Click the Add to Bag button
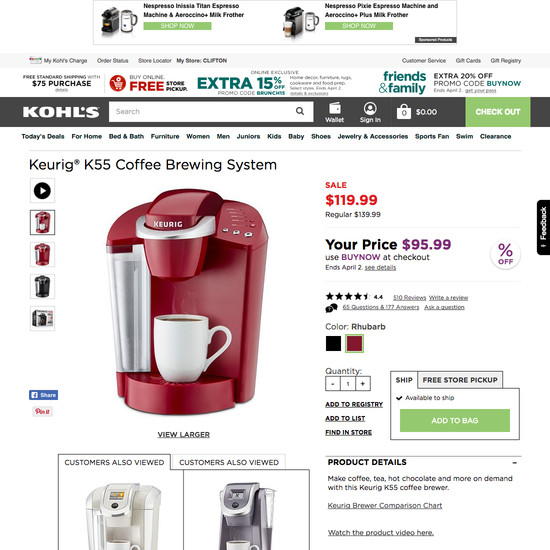 point(455,420)
